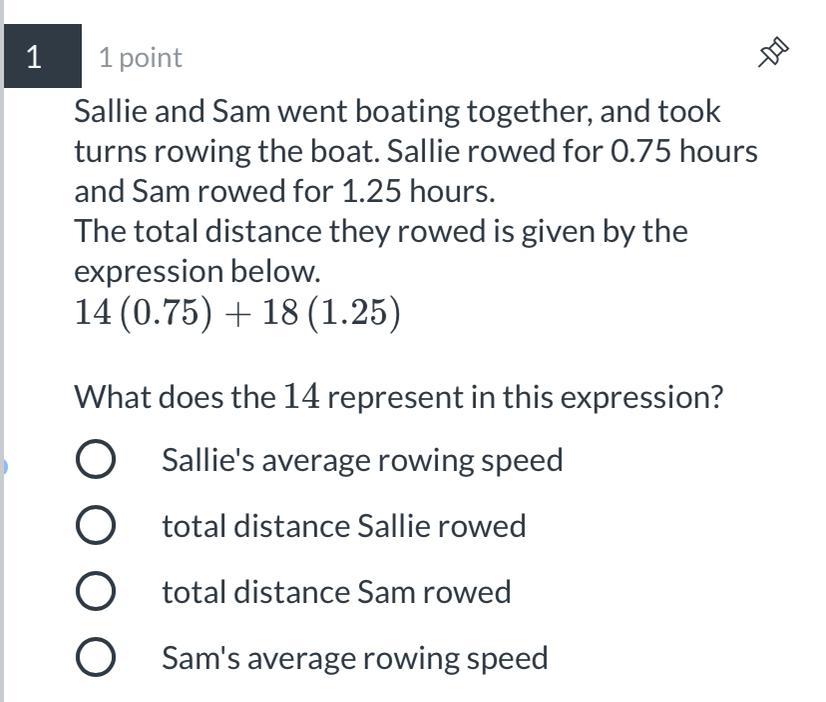Click the 'The total distance they rowed' sentence
This screenshot has width=826, height=702.
click(x=380, y=231)
